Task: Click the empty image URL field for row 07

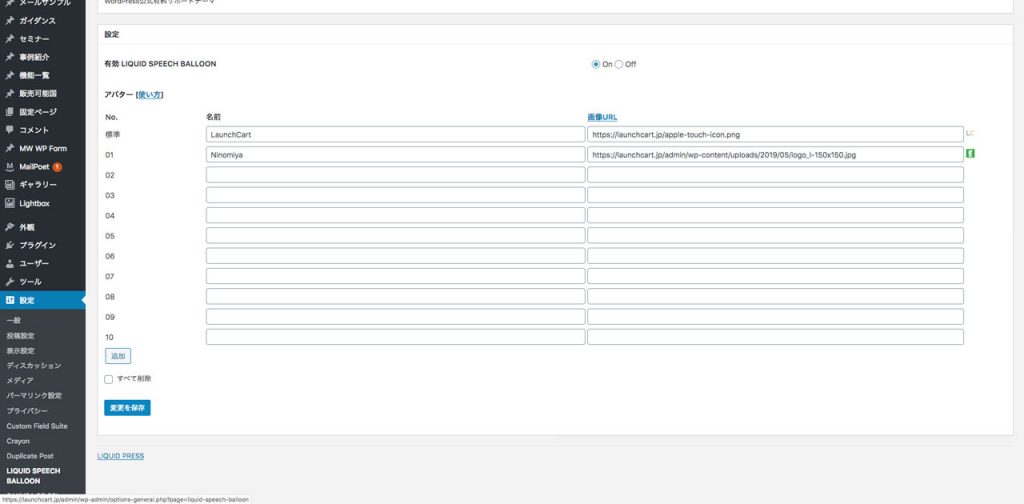Action: [x=775, y=276]
